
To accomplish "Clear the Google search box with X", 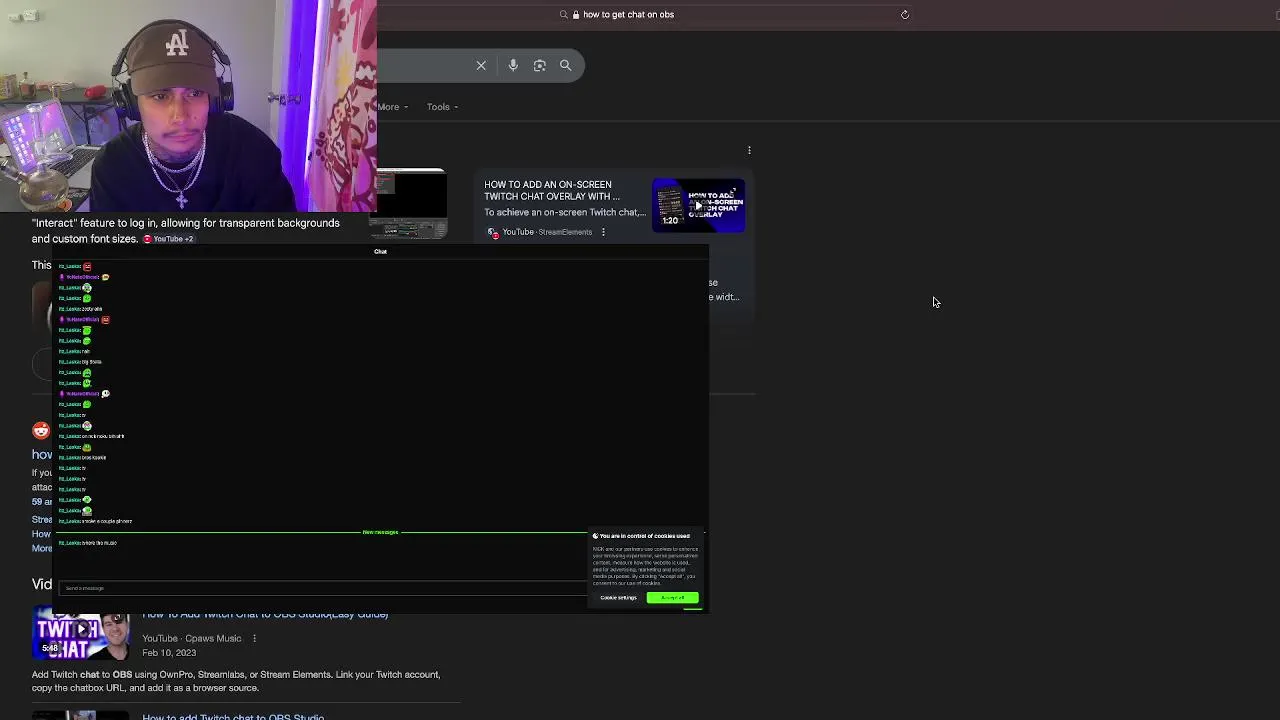I will (481, 65).
